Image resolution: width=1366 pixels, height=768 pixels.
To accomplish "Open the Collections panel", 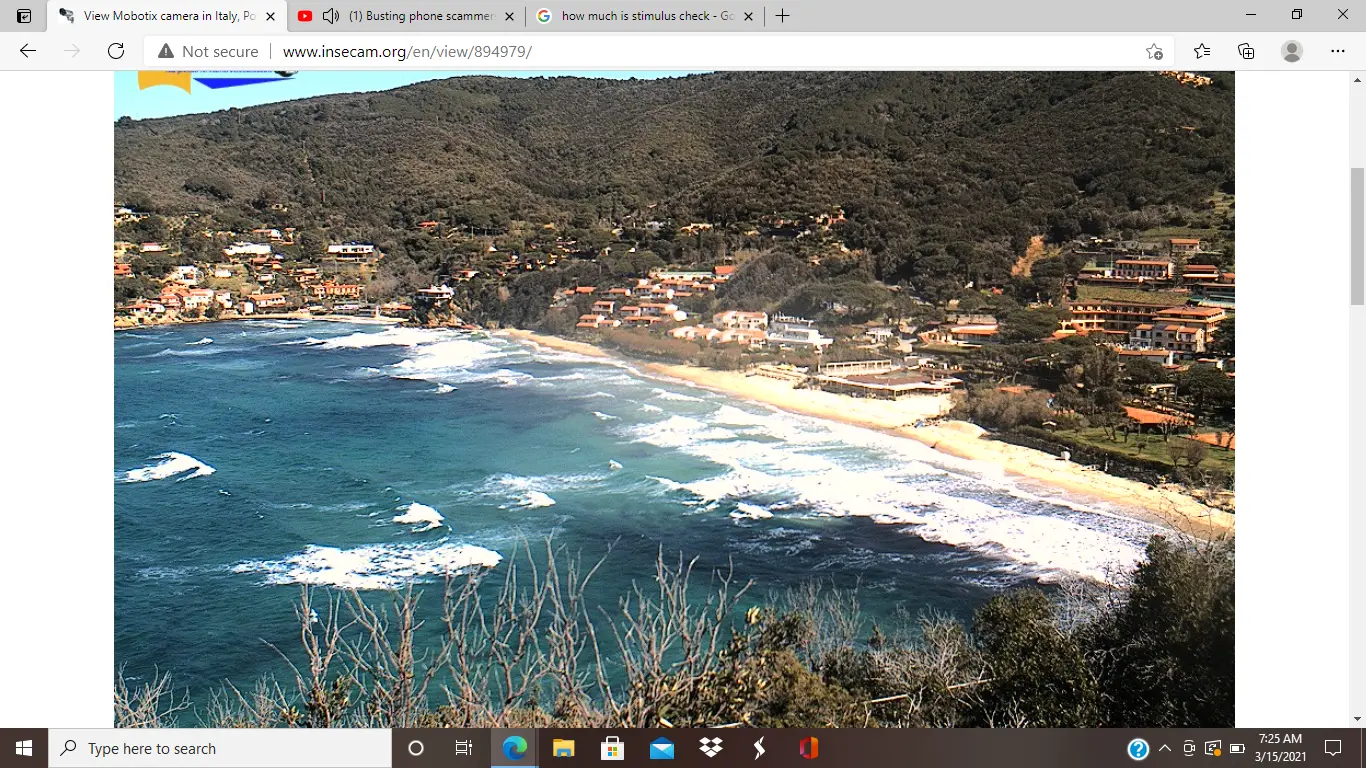I will coord(1246,52).
